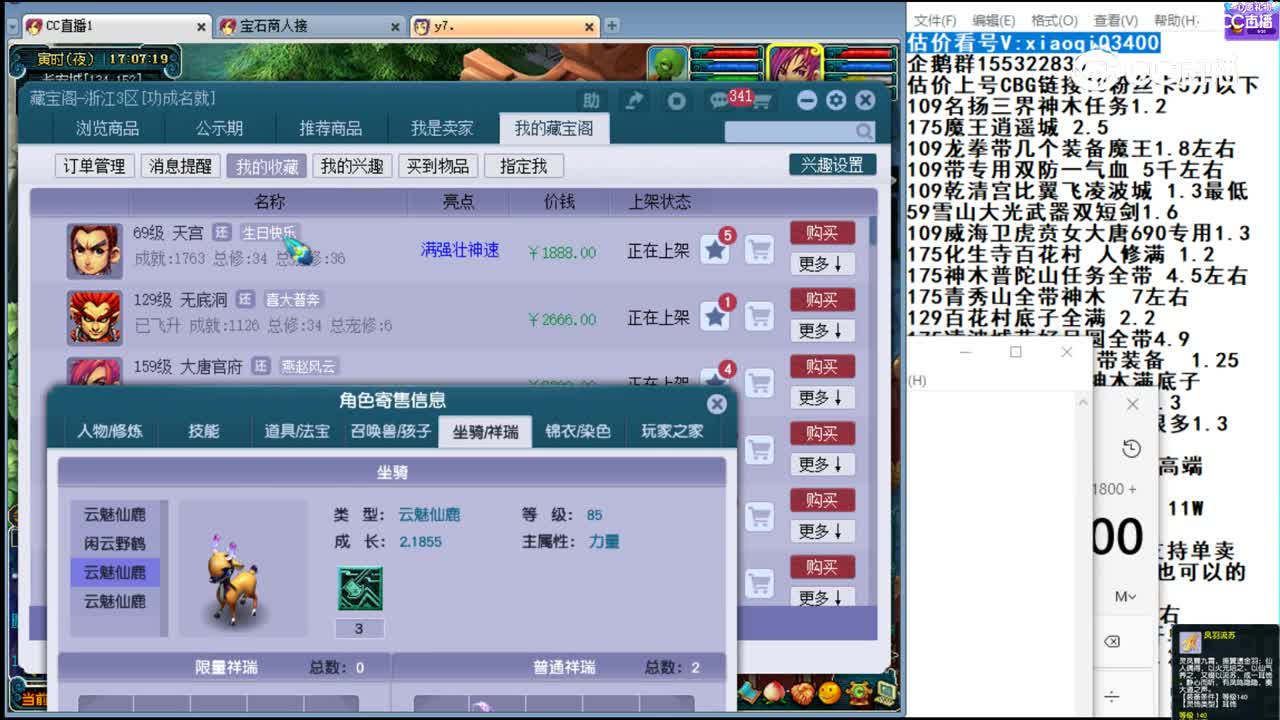Click the round record icon in pavilion header

[x=677, y=100]
